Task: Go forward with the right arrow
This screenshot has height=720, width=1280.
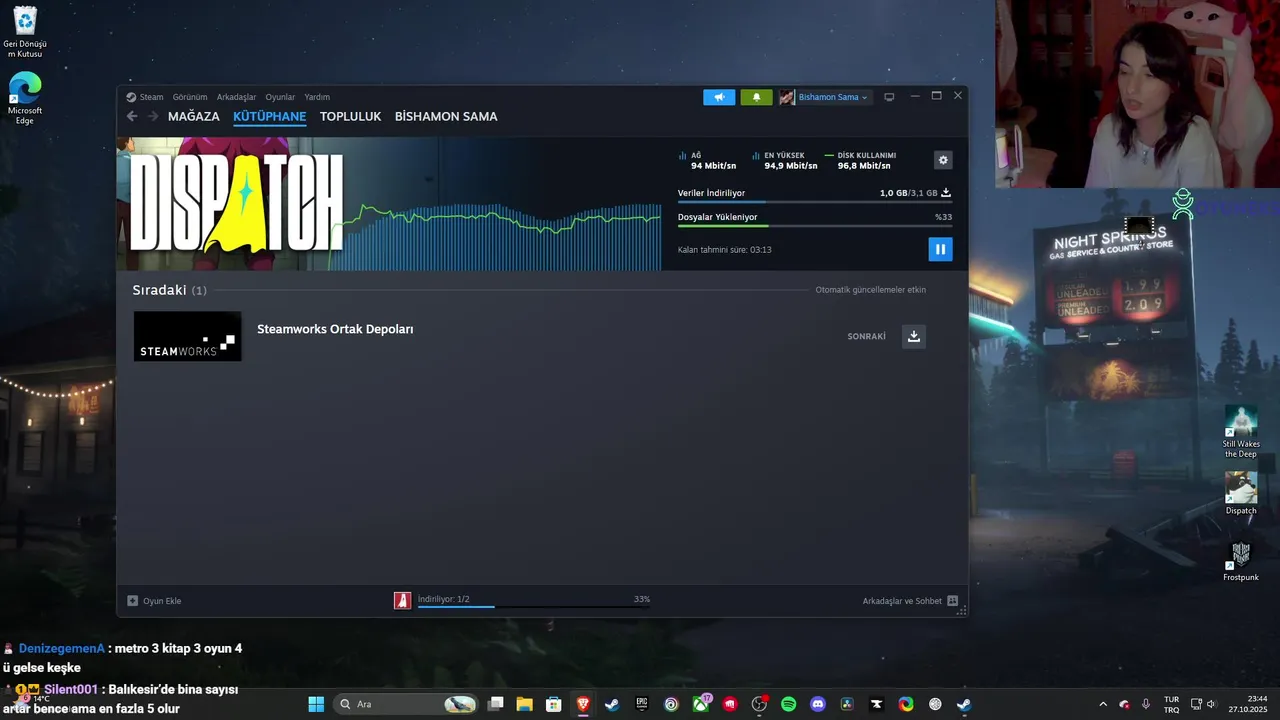Action: pyautogui.click(x=153, y=116)
